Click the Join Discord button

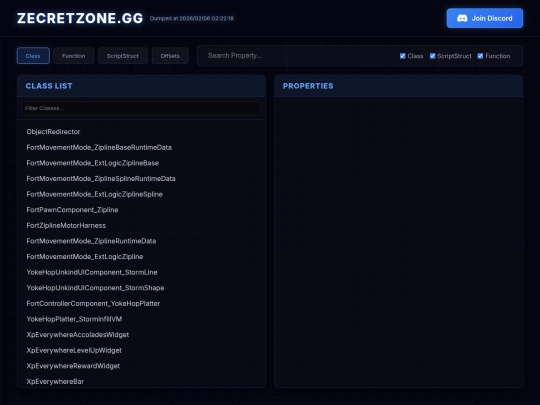pyautogui.click(x=485, y=18)
